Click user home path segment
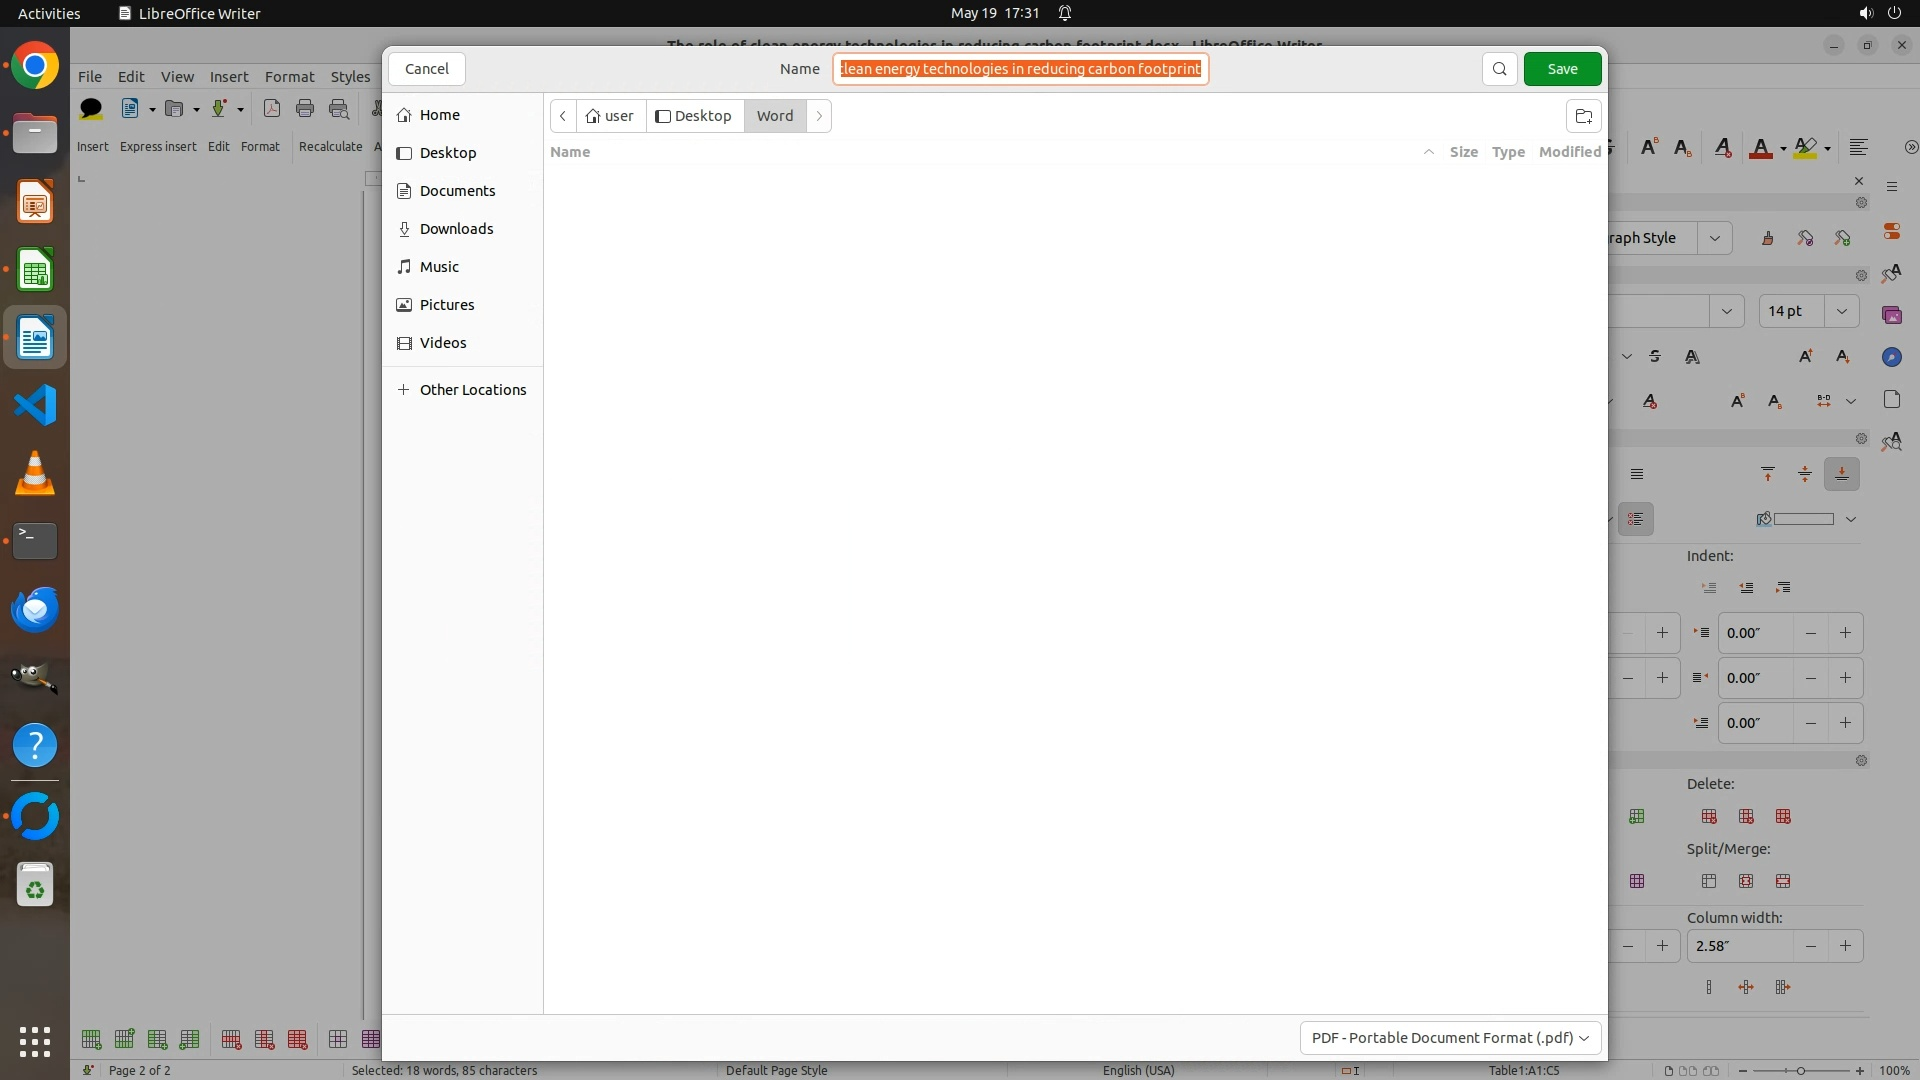The width and height of the screenshot is (1920, 1080). [x=610, y=116]
